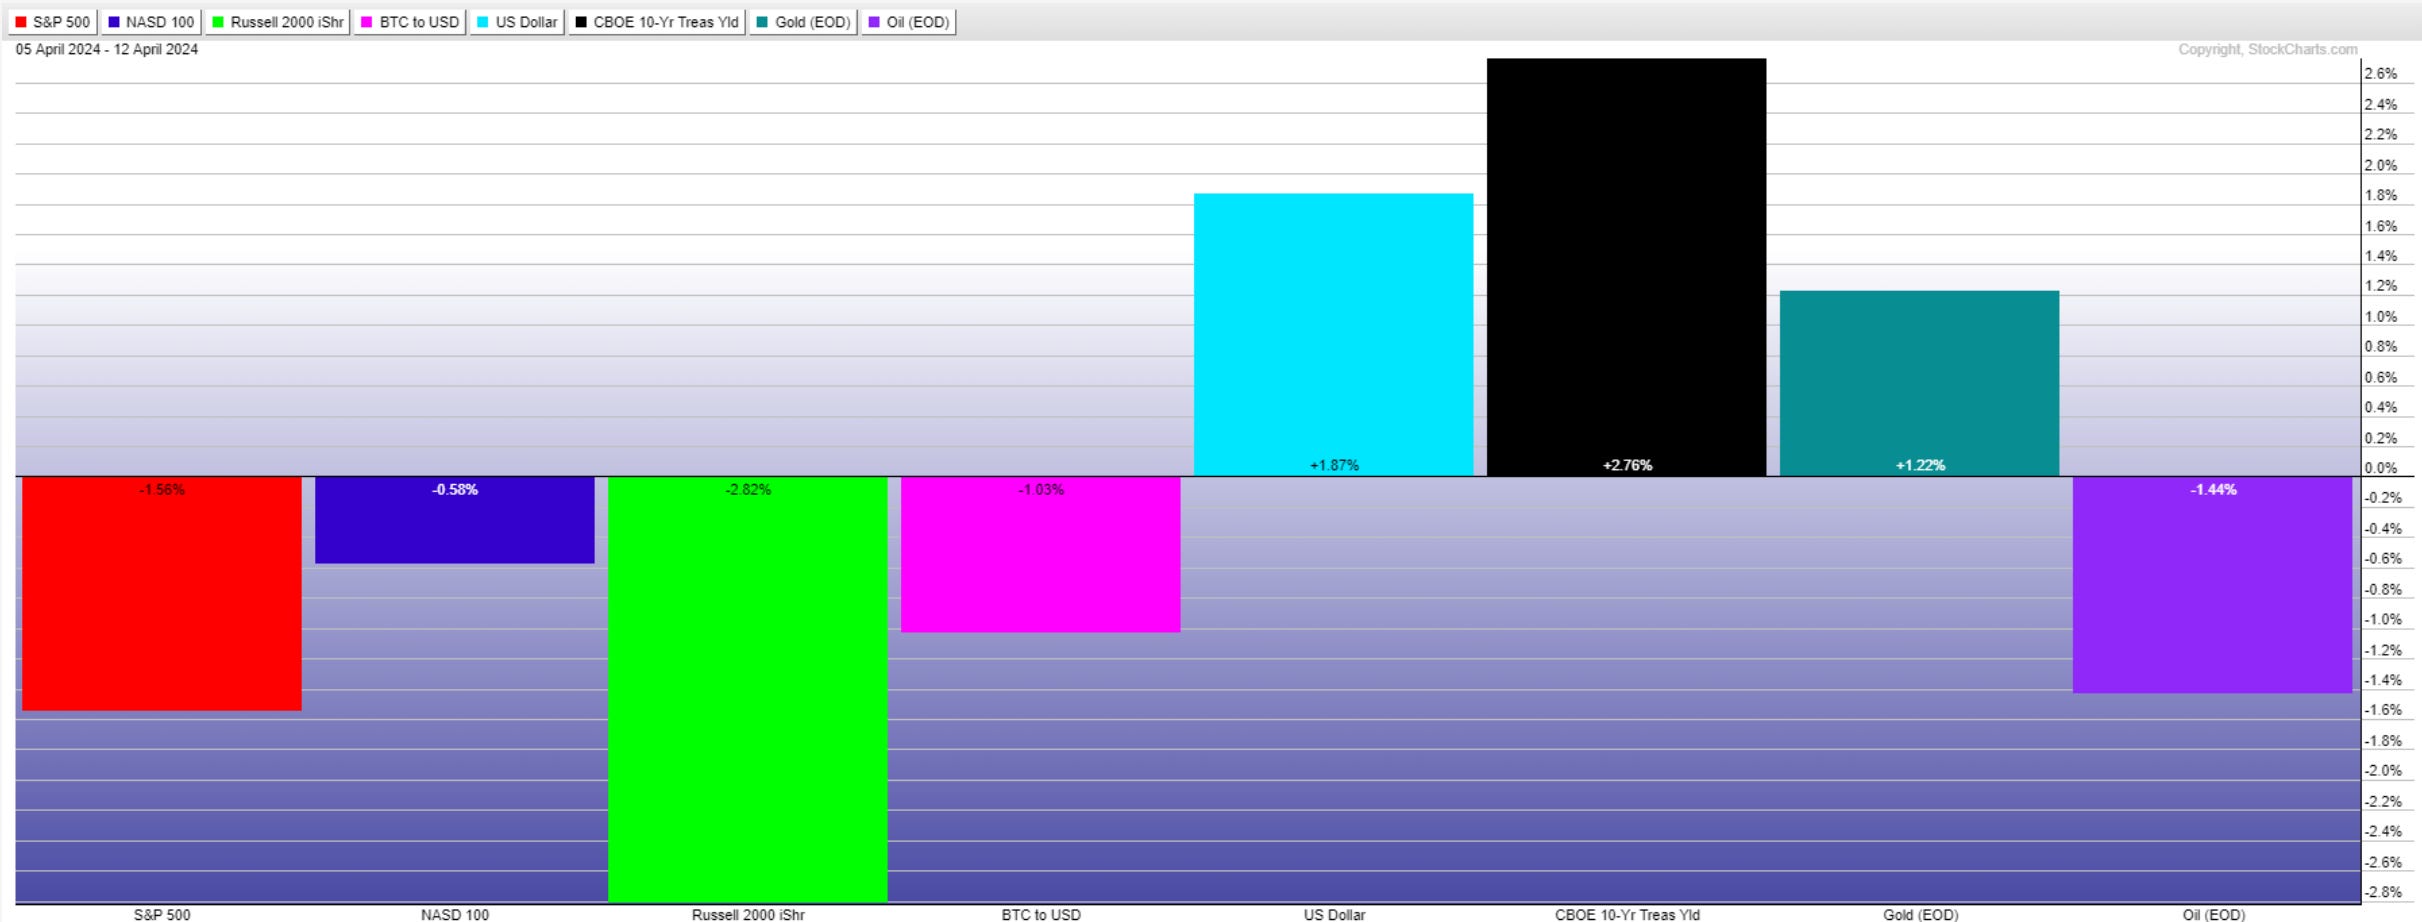Click the -1.03% value label
The image size is (2422, 922).
(1041, 490)
